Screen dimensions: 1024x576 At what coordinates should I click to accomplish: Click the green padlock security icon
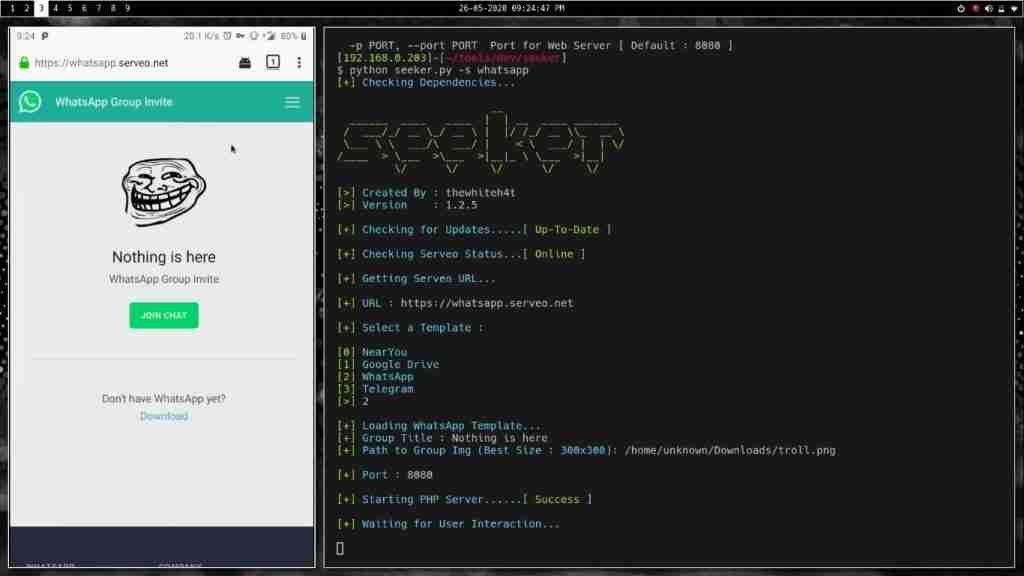click(x=24, y=63)
